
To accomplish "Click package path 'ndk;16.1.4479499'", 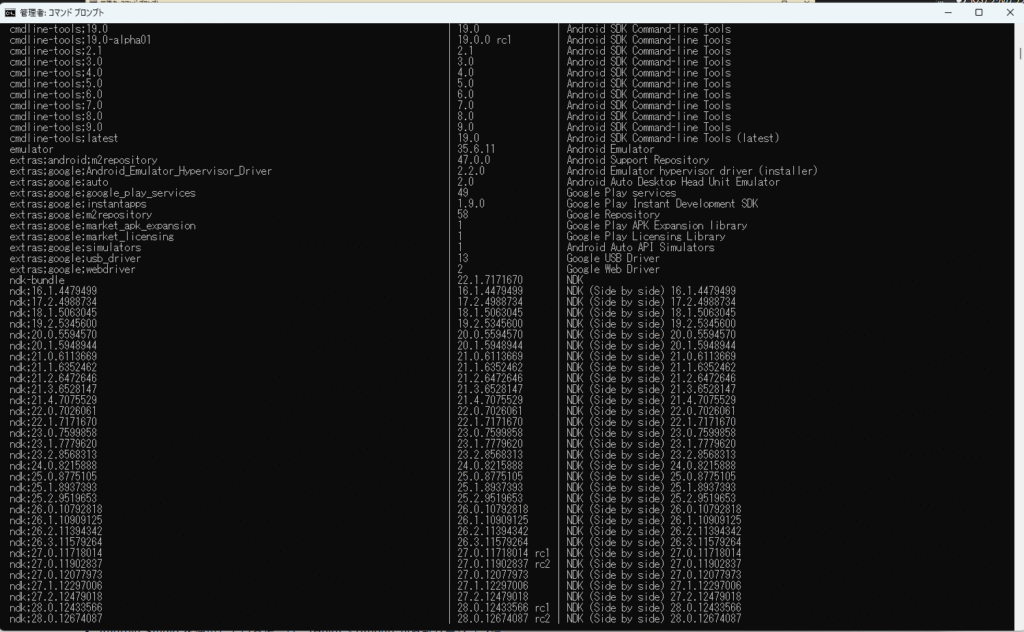I will 53,292.
